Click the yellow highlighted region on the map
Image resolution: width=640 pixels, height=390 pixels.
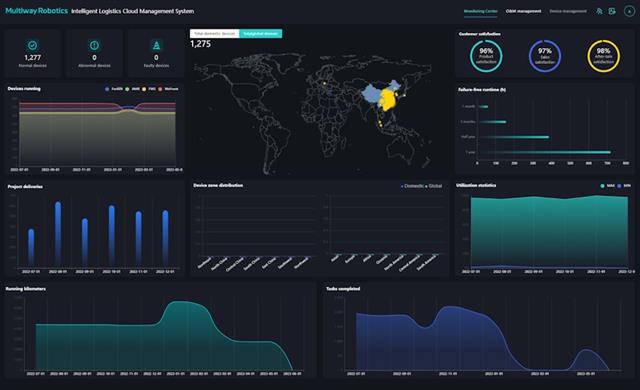[389, 101]
